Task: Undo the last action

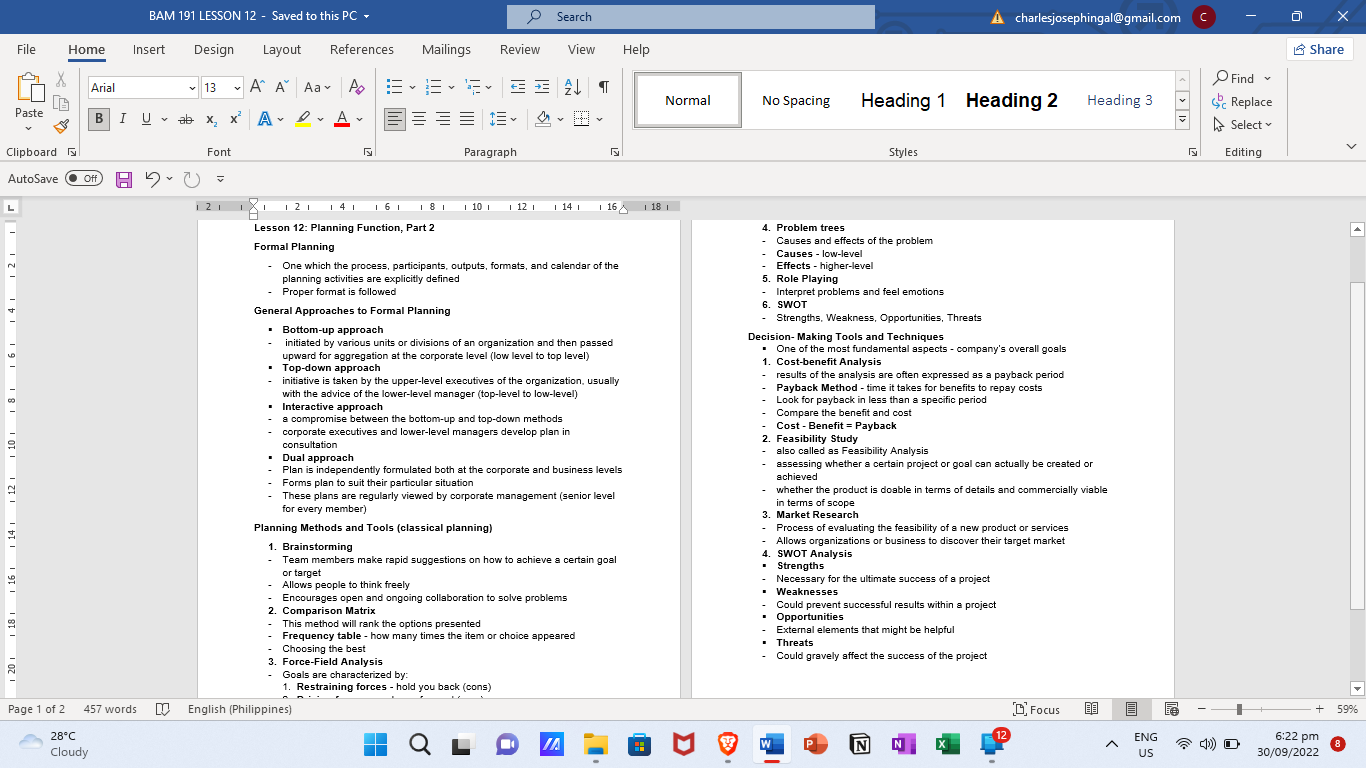Action: pyautogui.click(x=152, y=179)
